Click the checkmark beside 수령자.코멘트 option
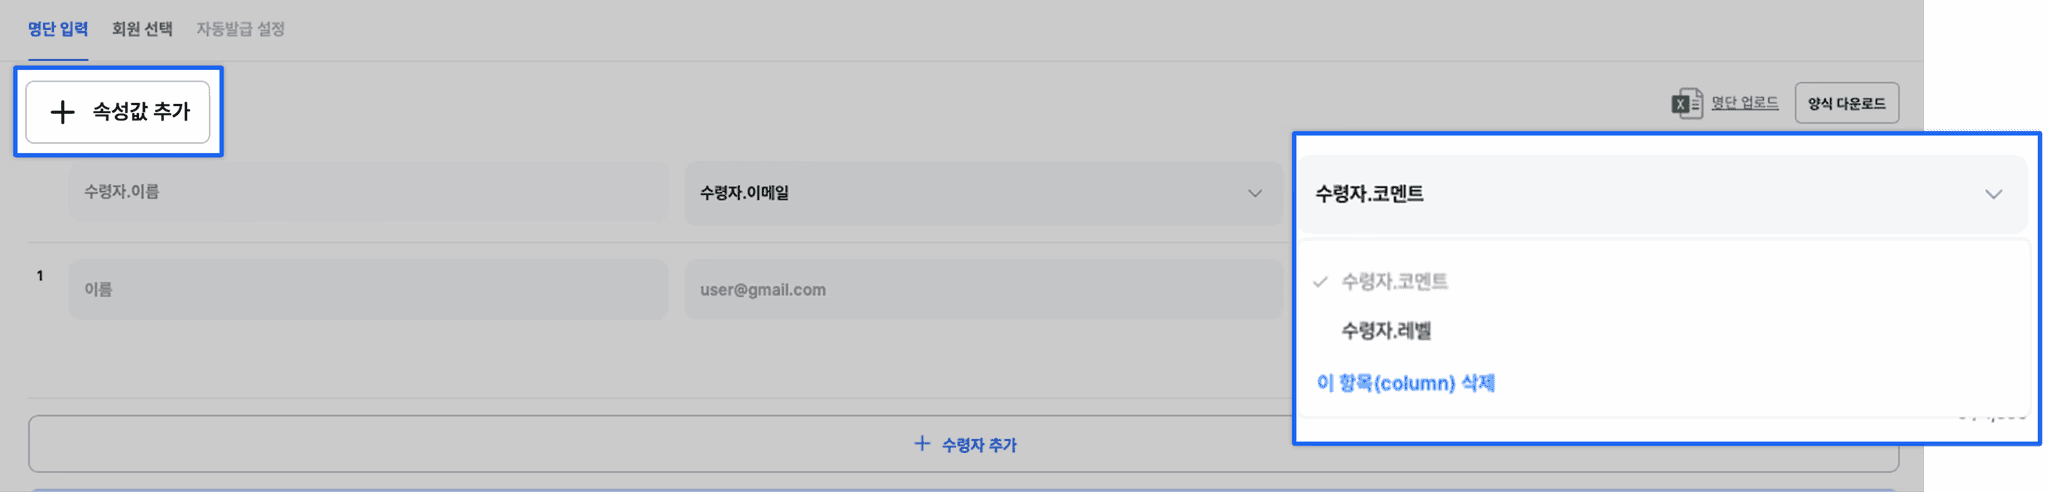2048x492 pixels. tap(1320, 282)
